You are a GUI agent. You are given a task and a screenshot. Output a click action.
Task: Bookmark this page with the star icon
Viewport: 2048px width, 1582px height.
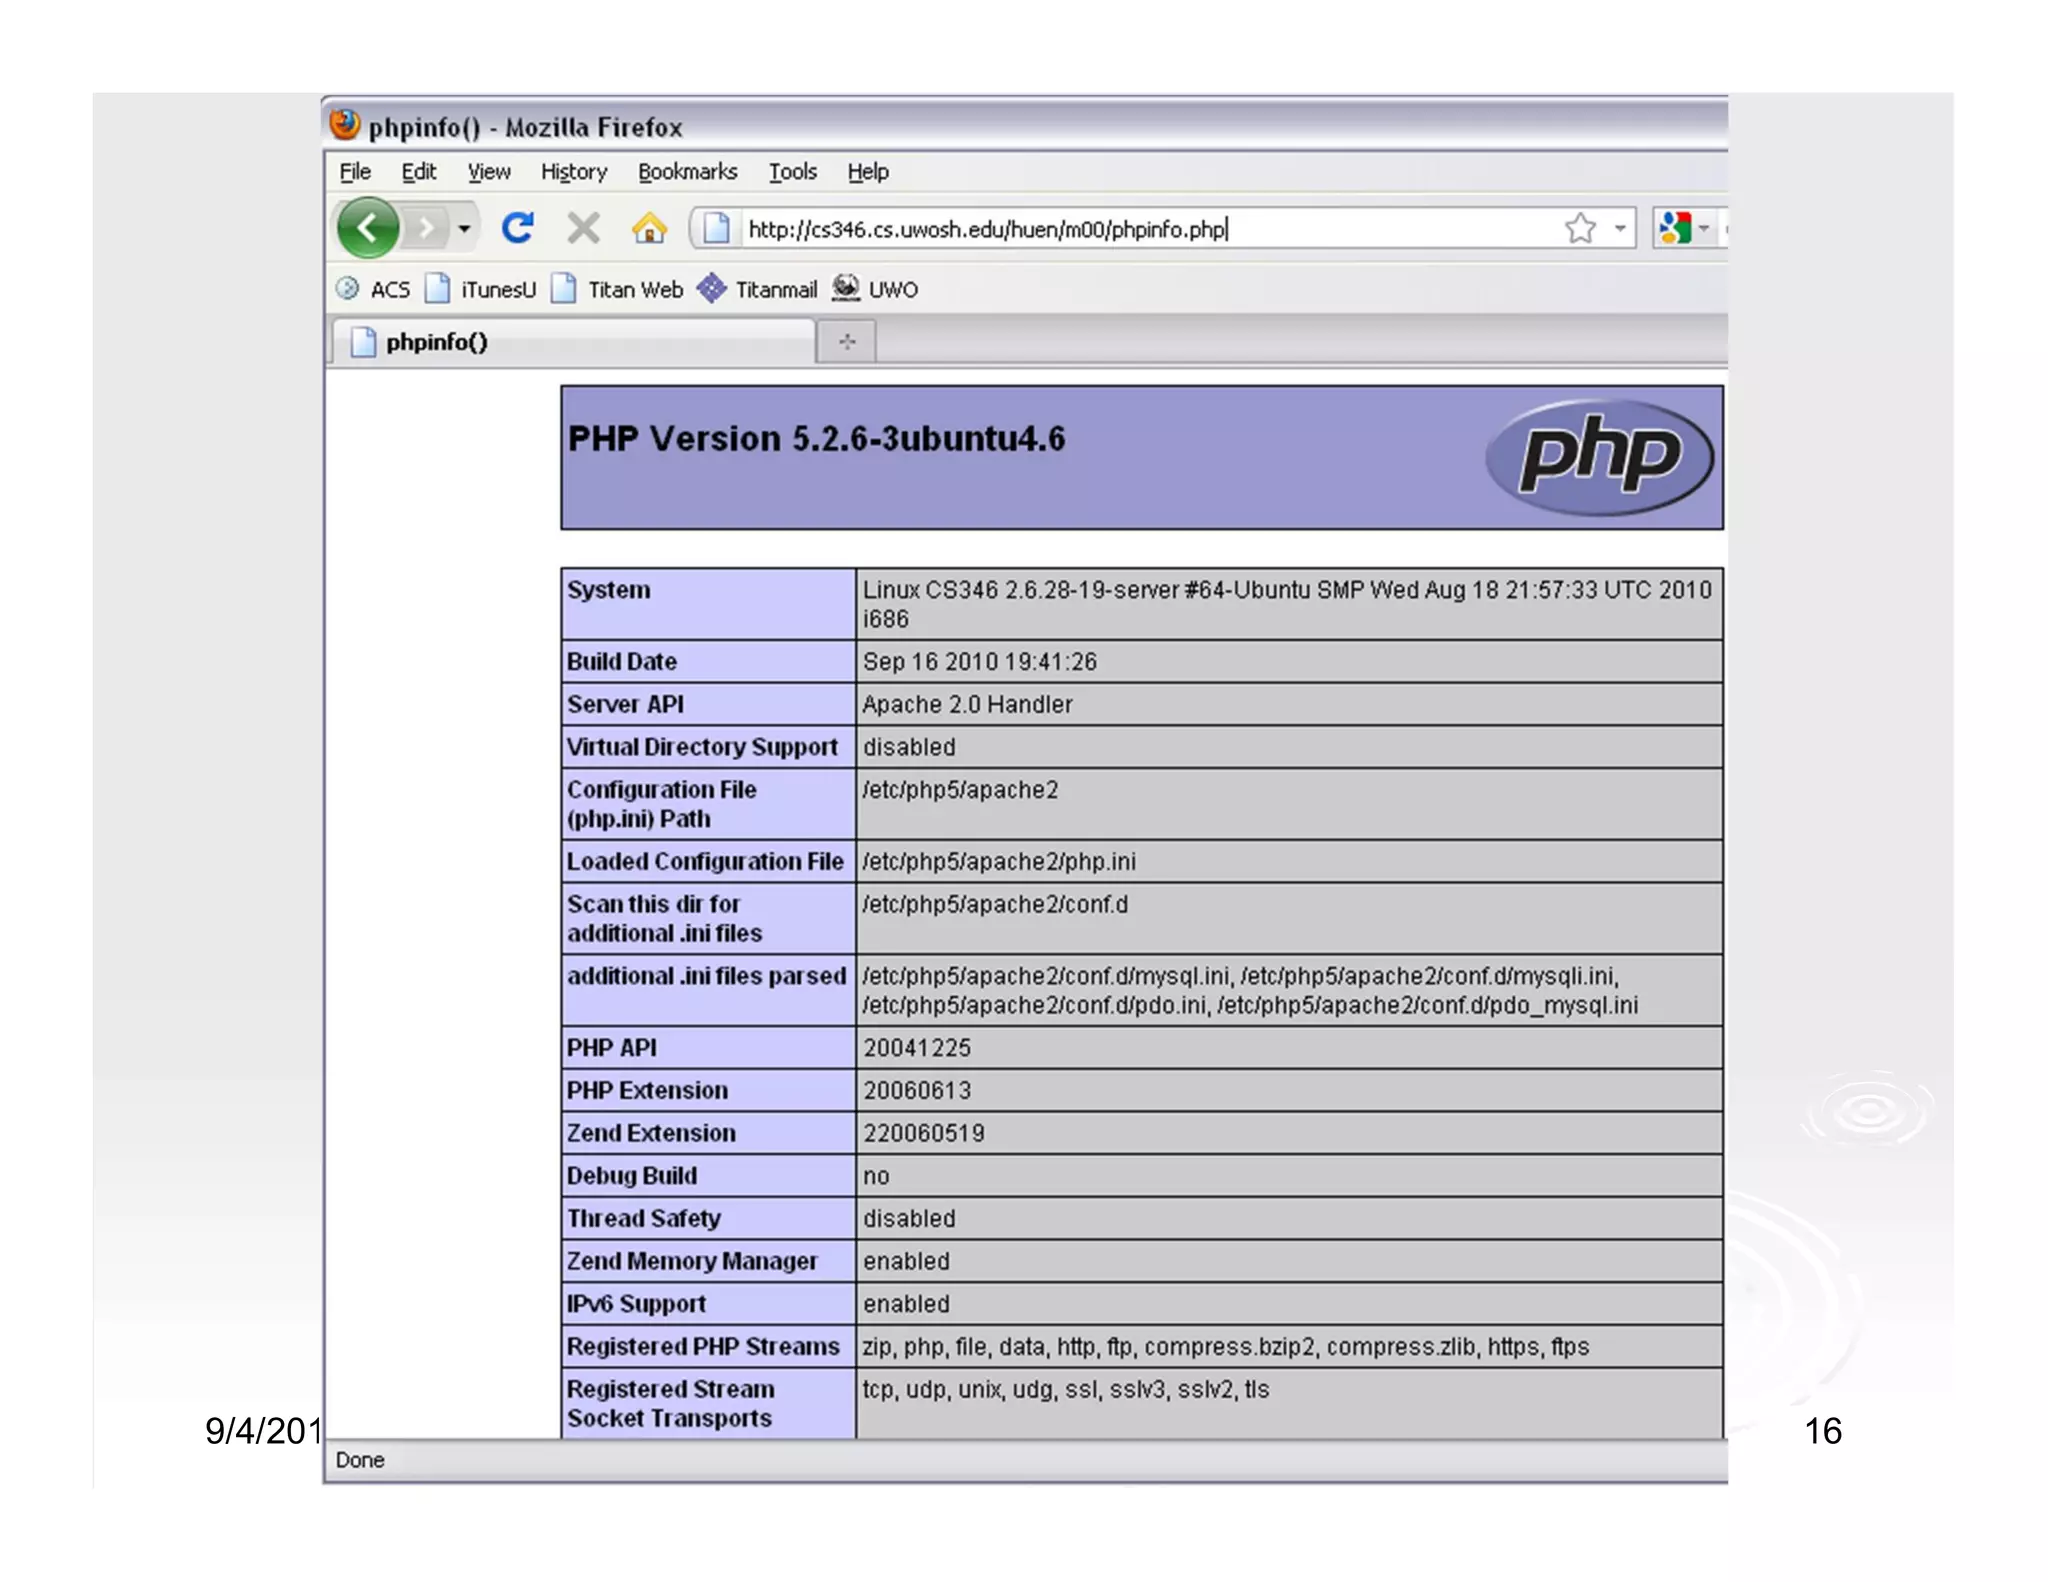pos(1581,229)
